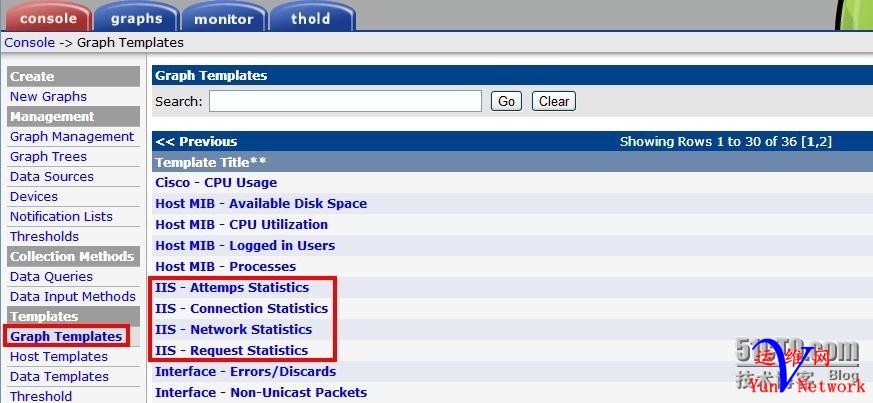
Task: Click the Management section header
Action: (x=73, y=116)
